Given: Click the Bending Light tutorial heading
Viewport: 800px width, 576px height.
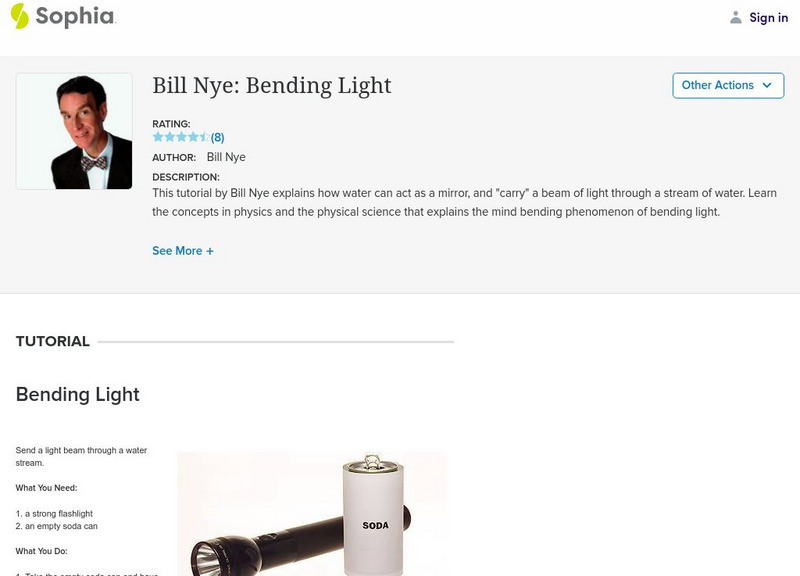Looking at the screenshot, I should tap(78, 394).
